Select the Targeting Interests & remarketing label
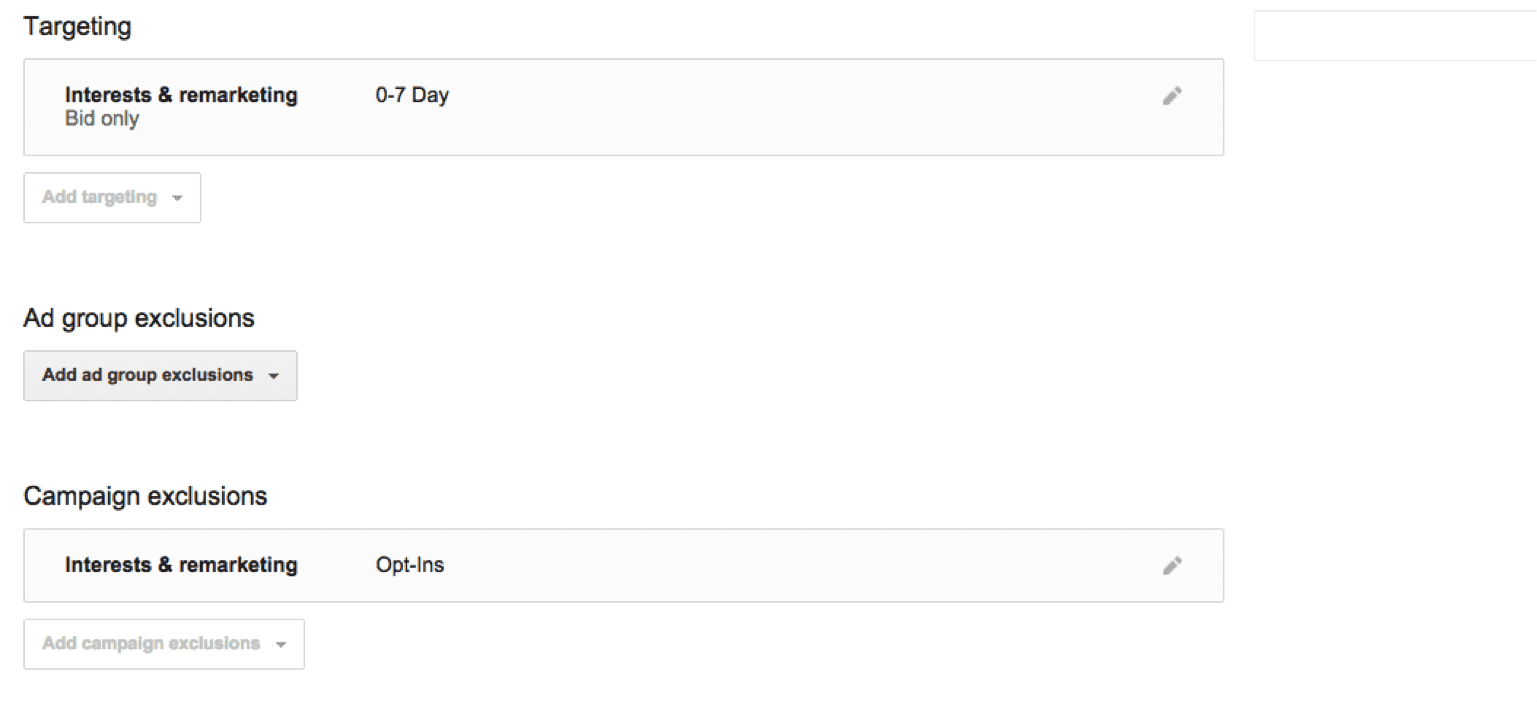This screenshot has height=702, width=1537. pos(181,95)
